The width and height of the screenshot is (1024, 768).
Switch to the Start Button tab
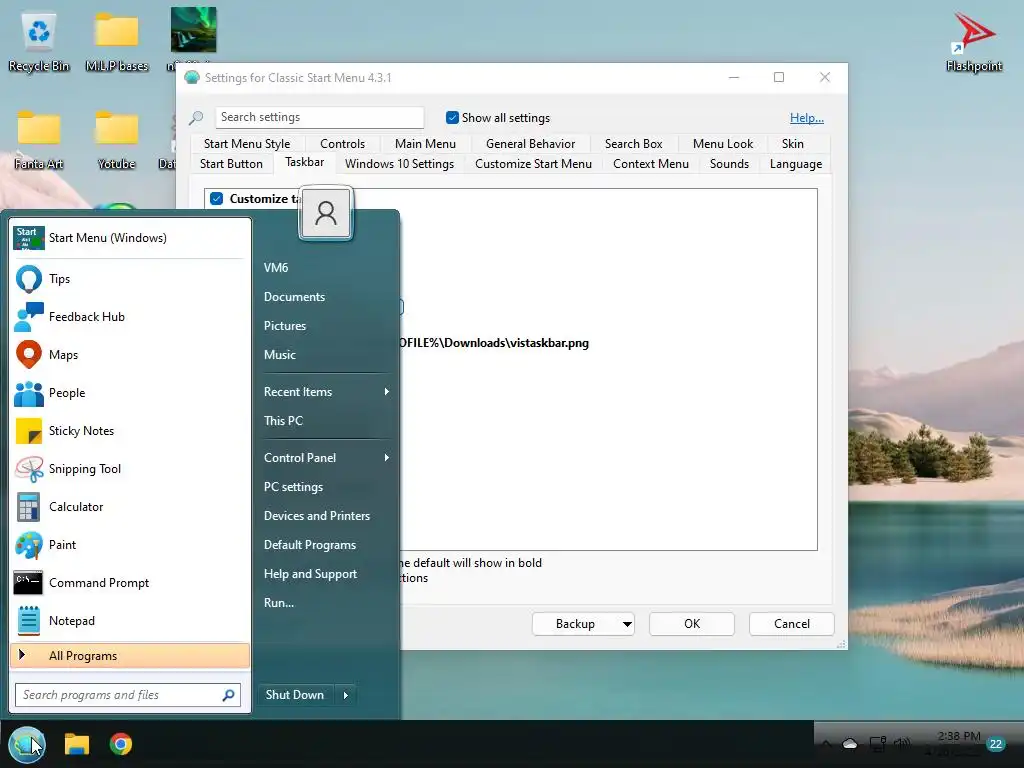(231, 164)
